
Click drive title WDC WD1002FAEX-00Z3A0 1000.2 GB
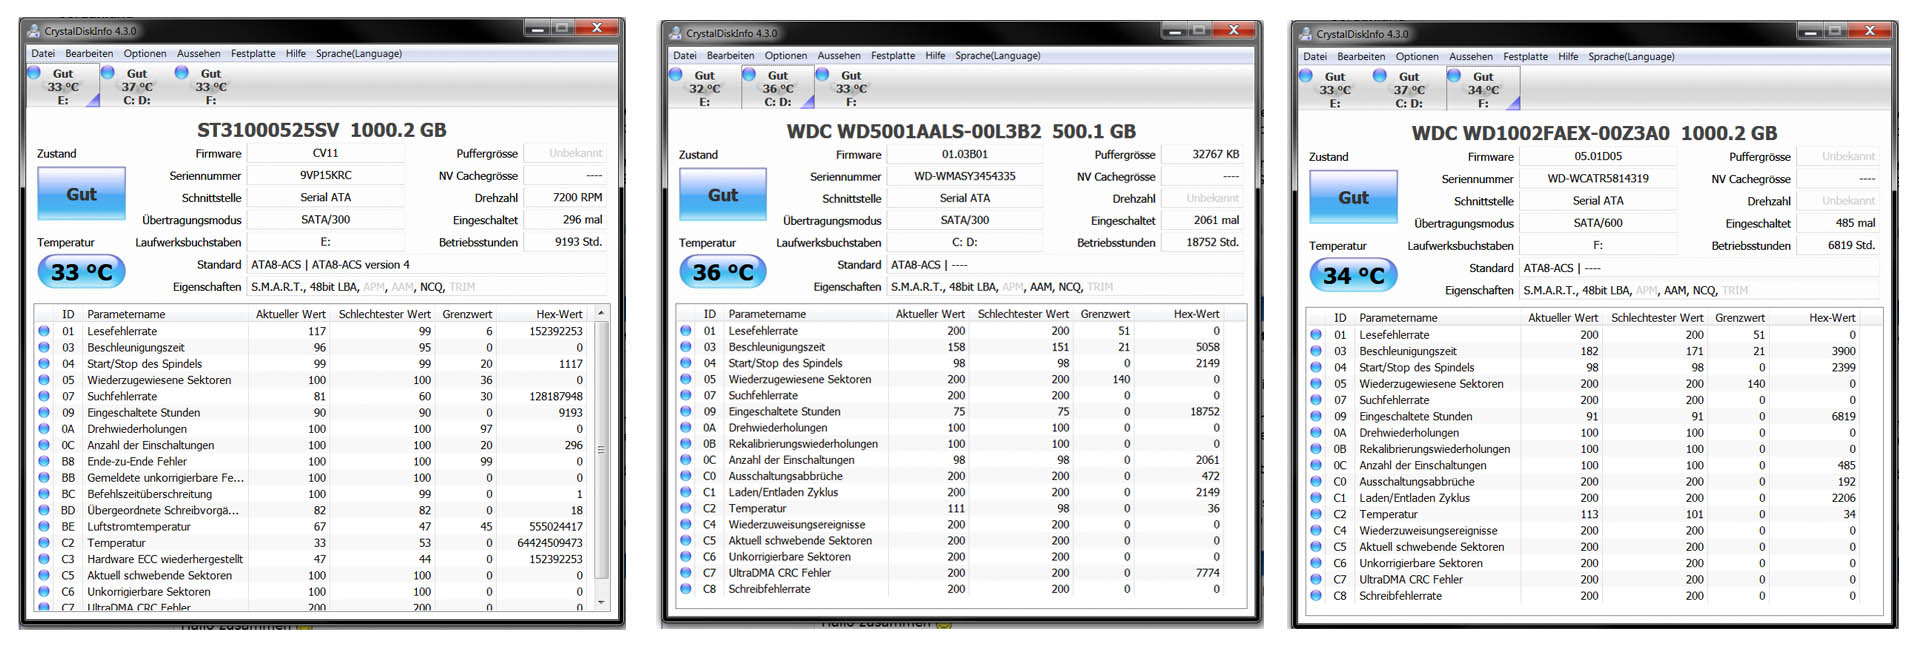1594,133
